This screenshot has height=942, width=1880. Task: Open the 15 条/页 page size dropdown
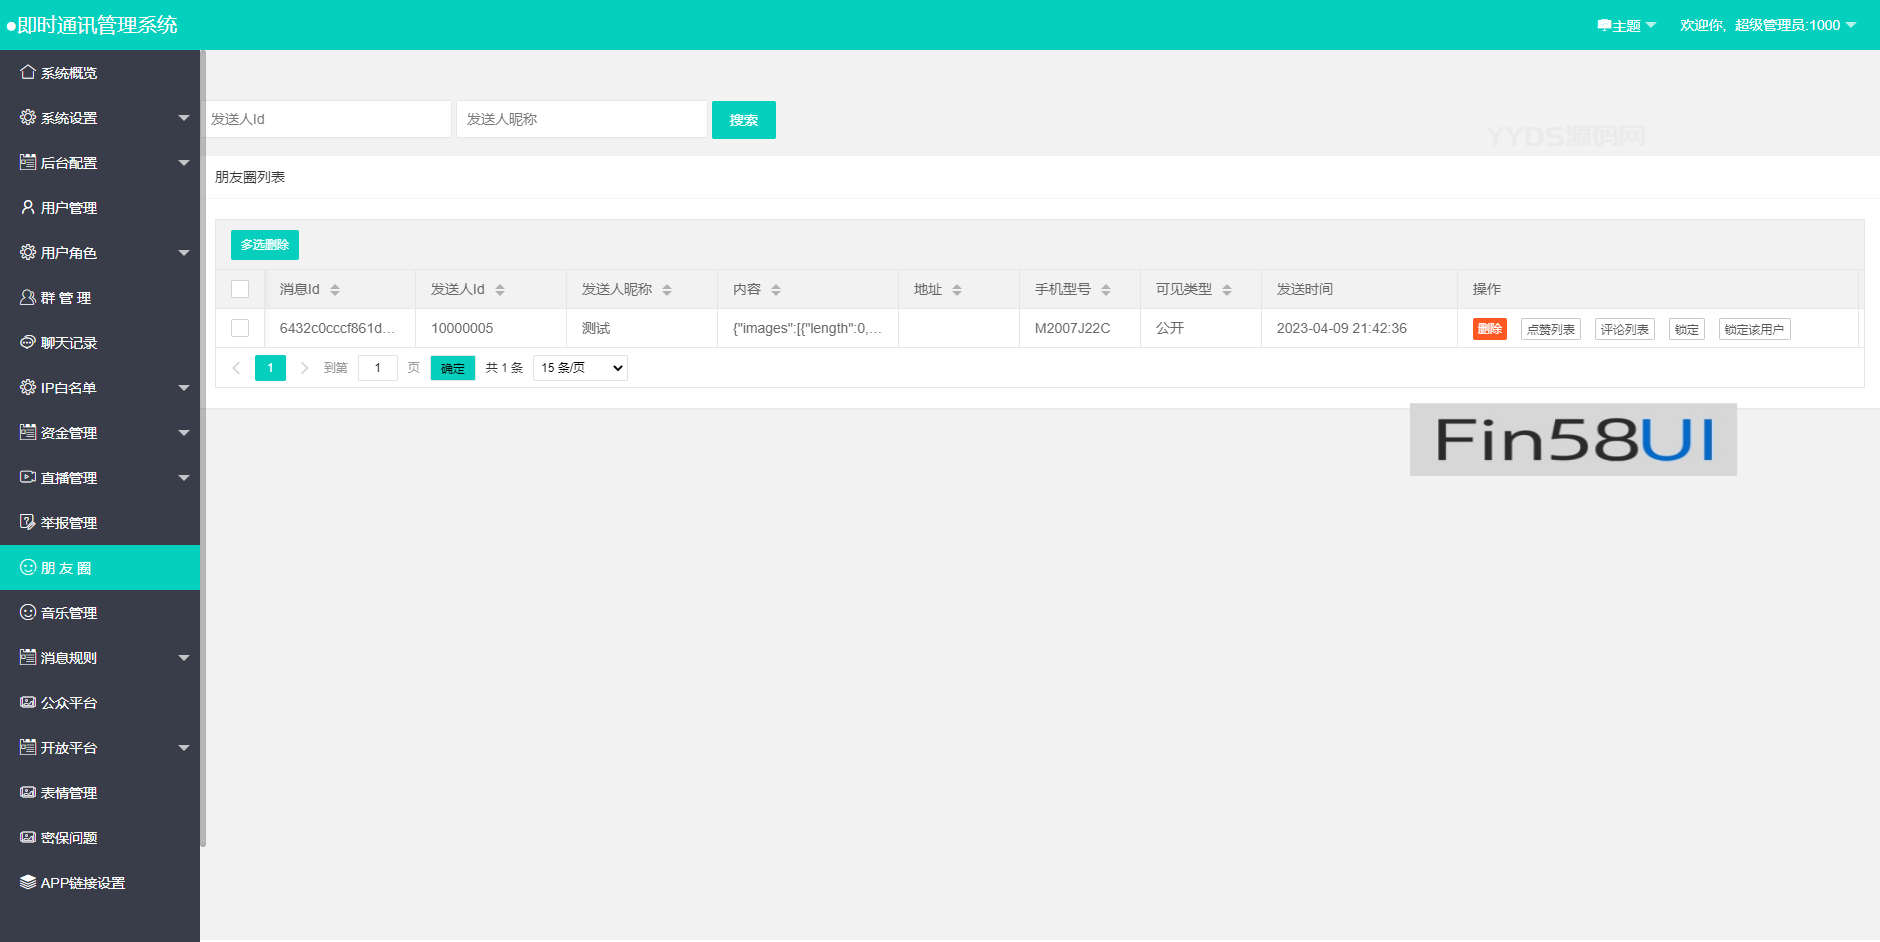tap(580, 368)
